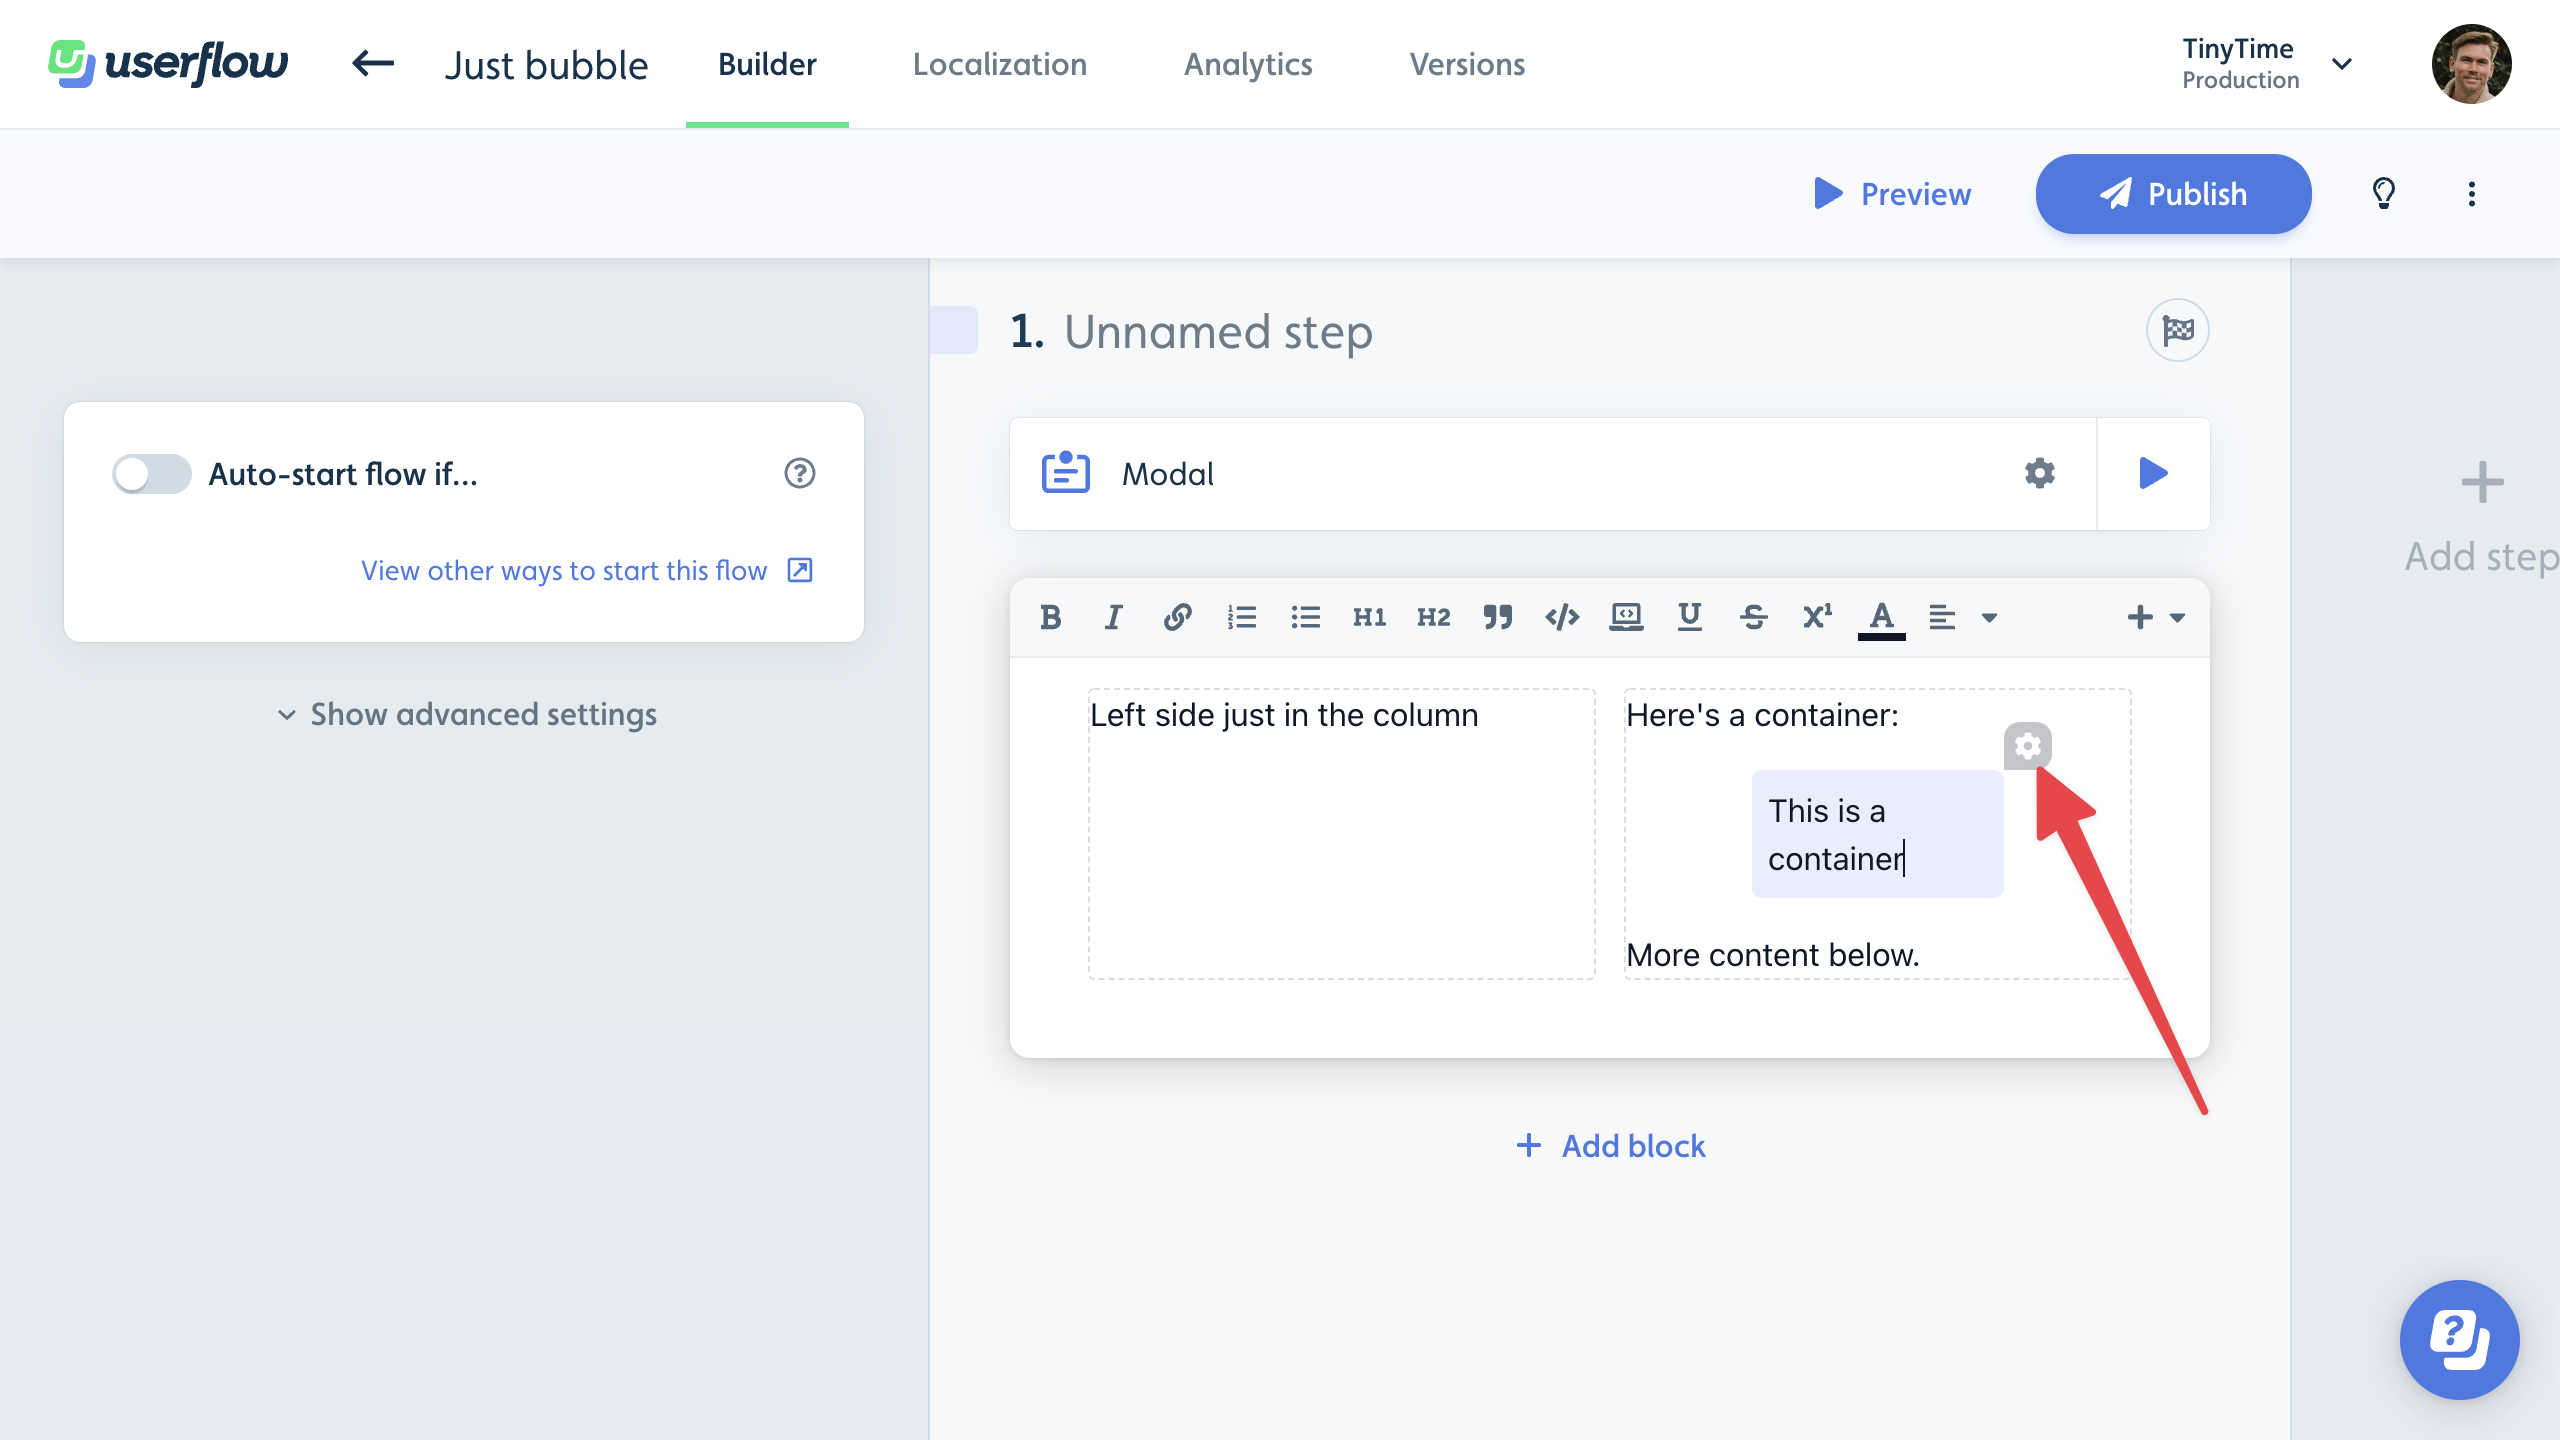Screen dimensions: 2560x1440
Task: Open the three-dot more options menu
Action: pyautogui.click(x=2472, y=194)
